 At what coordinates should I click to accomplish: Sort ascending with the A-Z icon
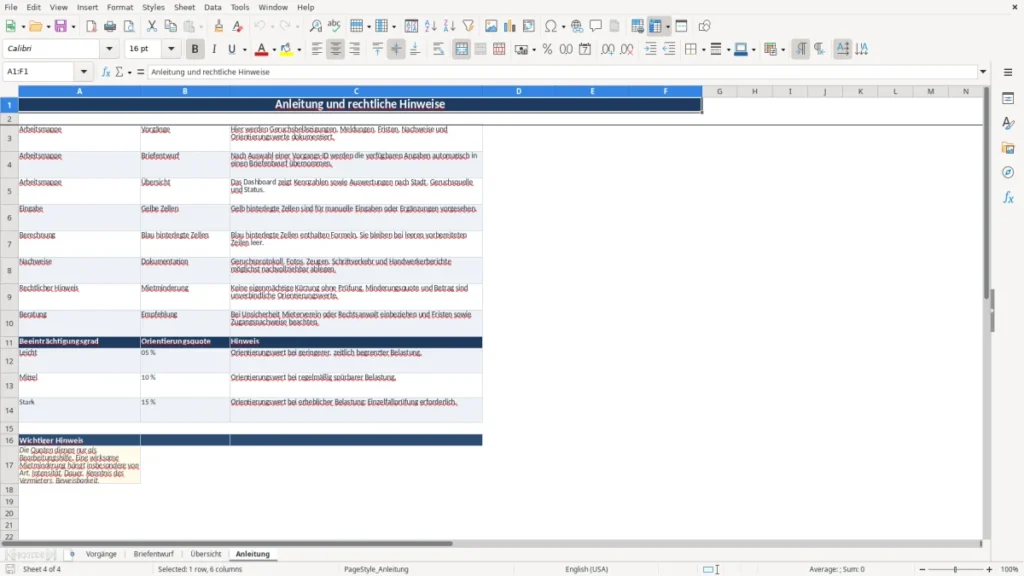(430, 26)
